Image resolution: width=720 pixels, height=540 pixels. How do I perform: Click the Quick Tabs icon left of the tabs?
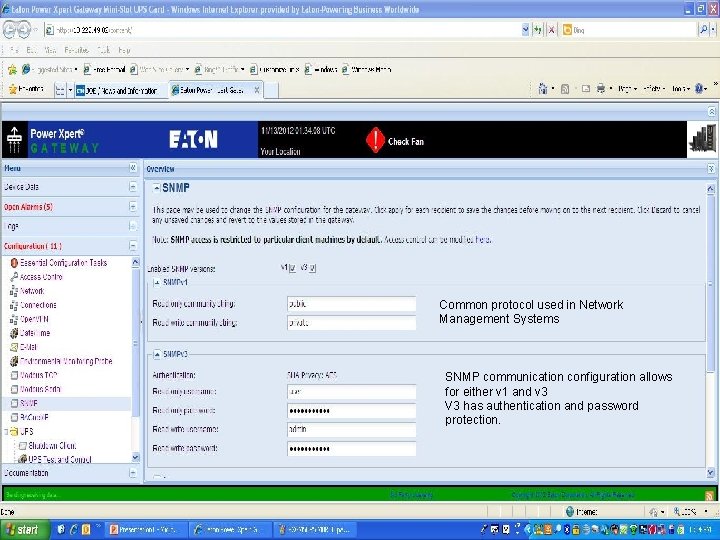pos(60,90)
